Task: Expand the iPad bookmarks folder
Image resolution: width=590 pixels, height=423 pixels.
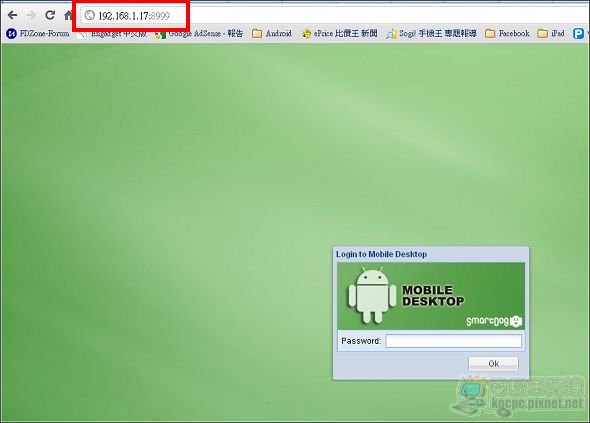Action: tap(551, 33)
